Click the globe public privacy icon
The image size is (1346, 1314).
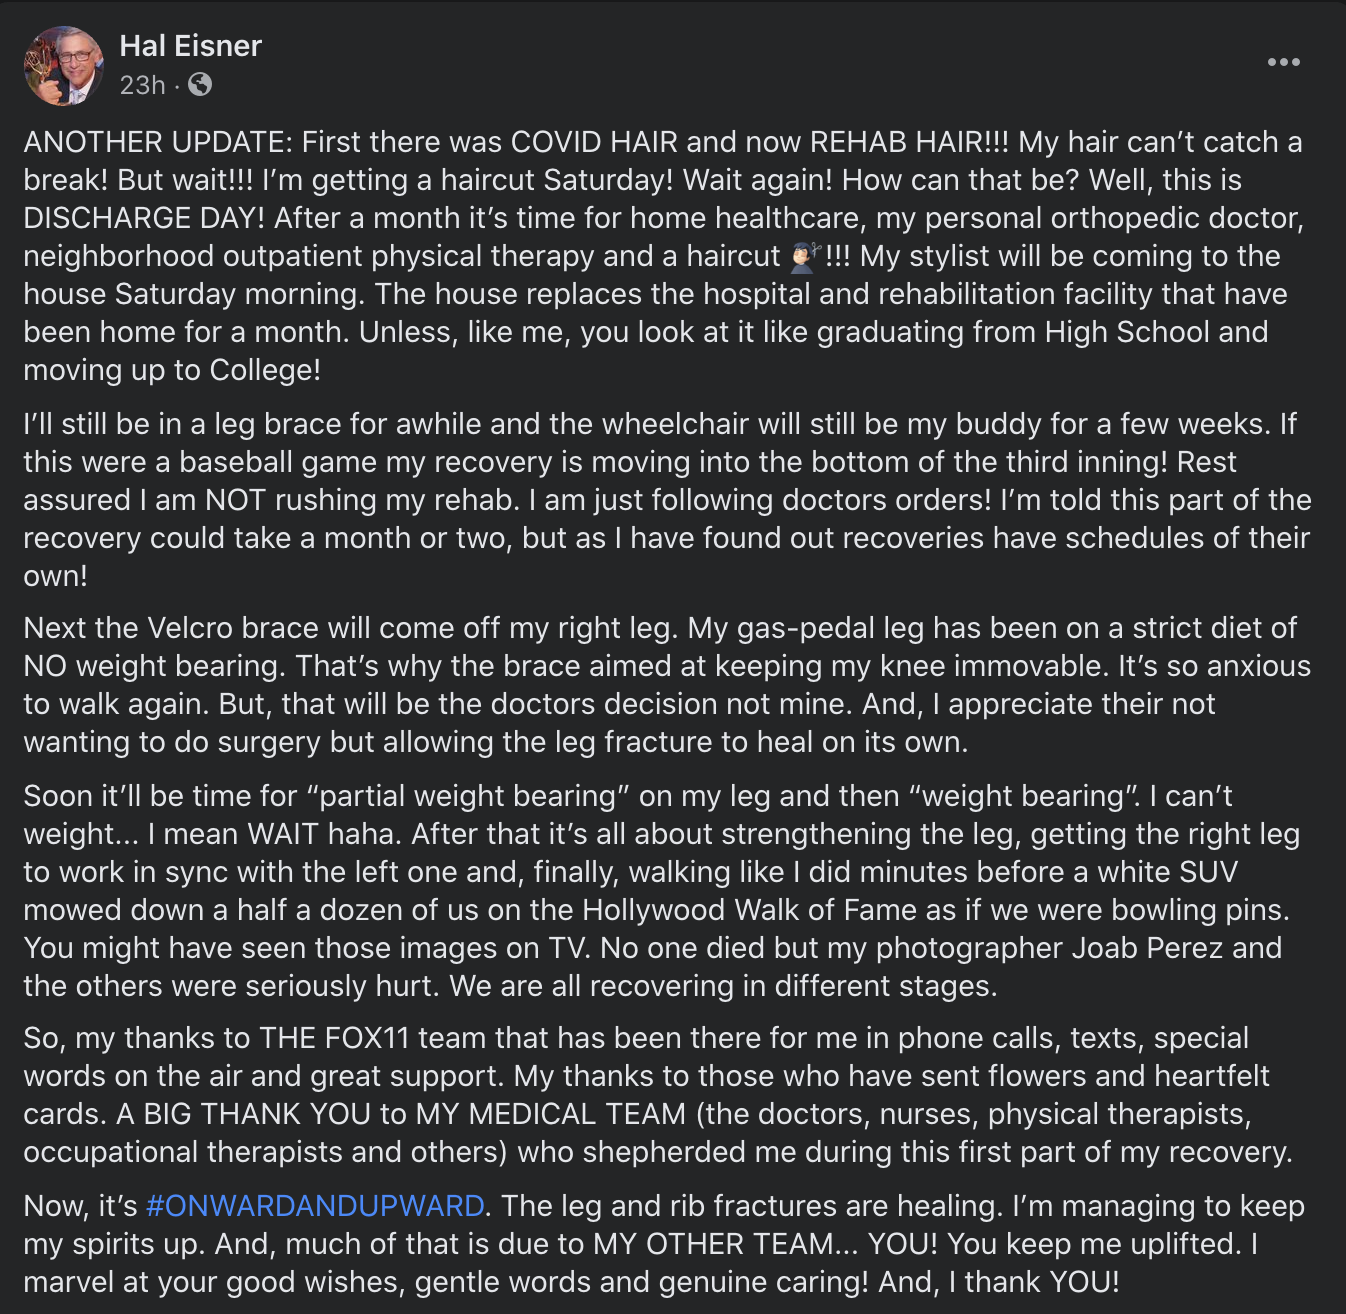200,85
